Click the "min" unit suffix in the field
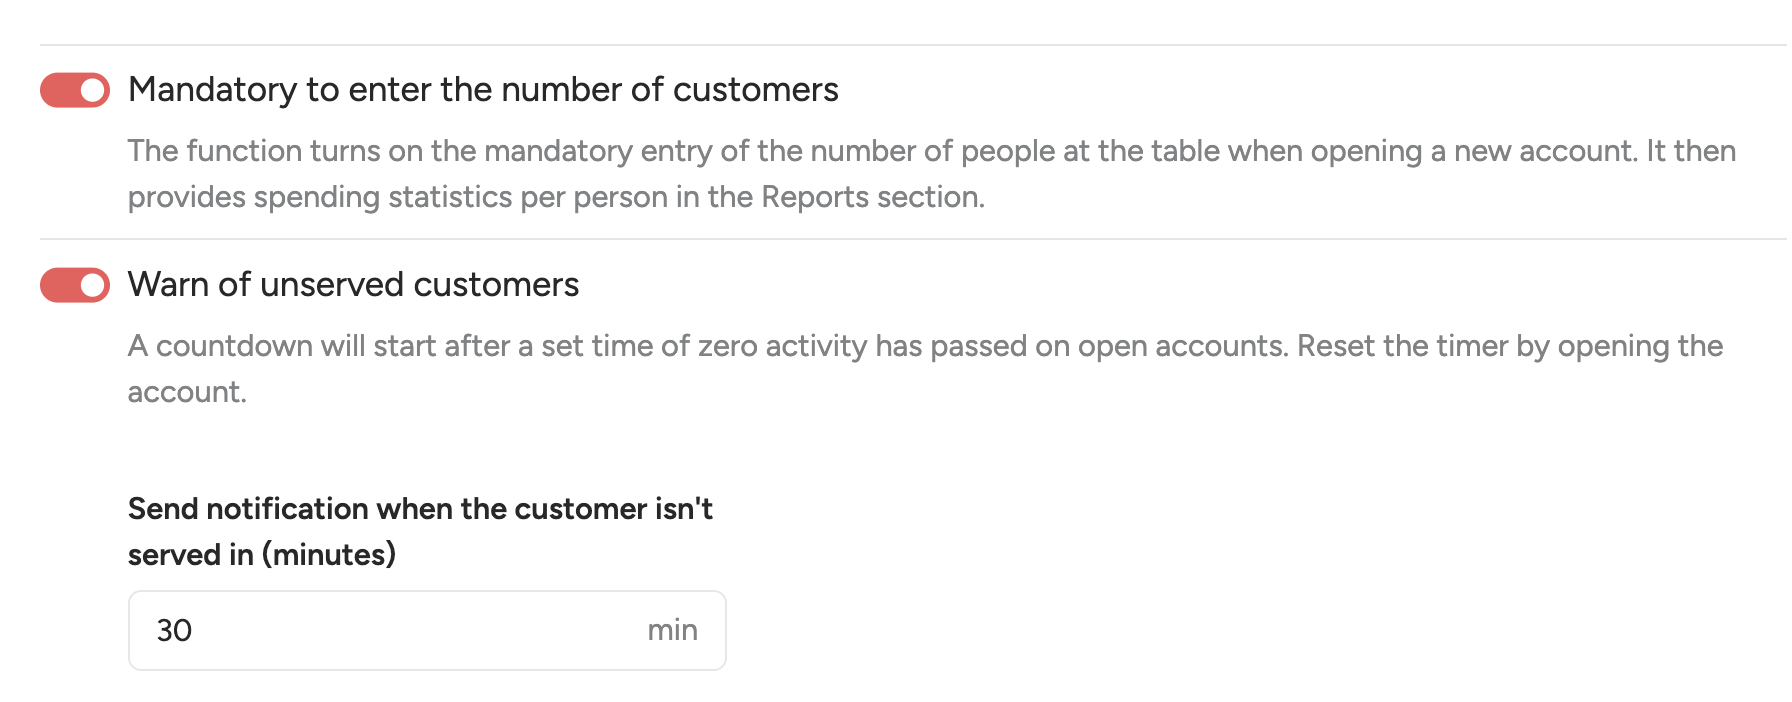 (672, 630)
